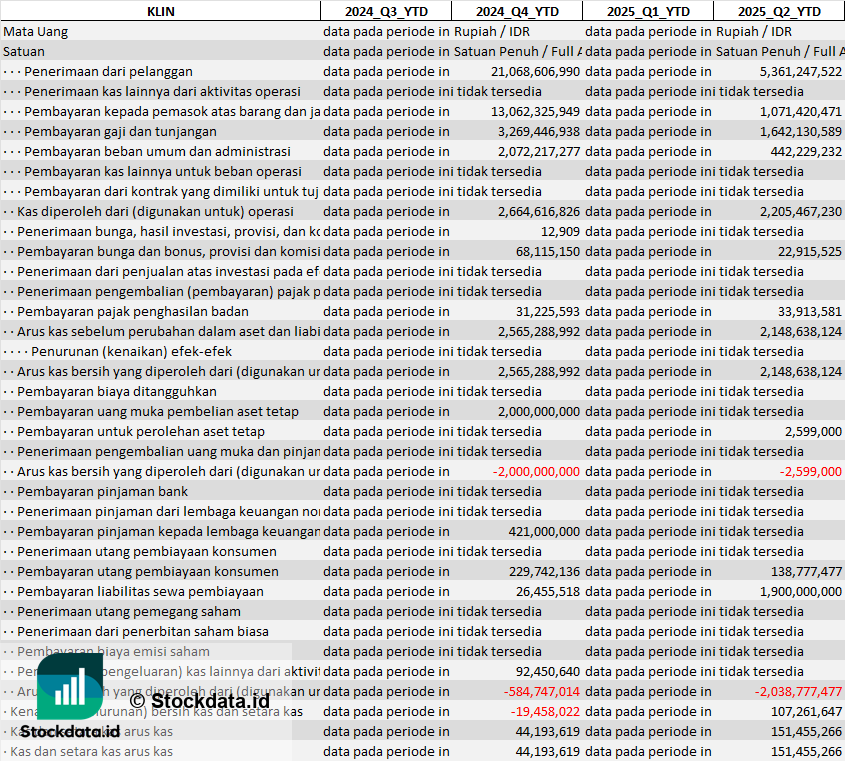Select value 138,777,477
845x761 pixels.
(806, 571)
